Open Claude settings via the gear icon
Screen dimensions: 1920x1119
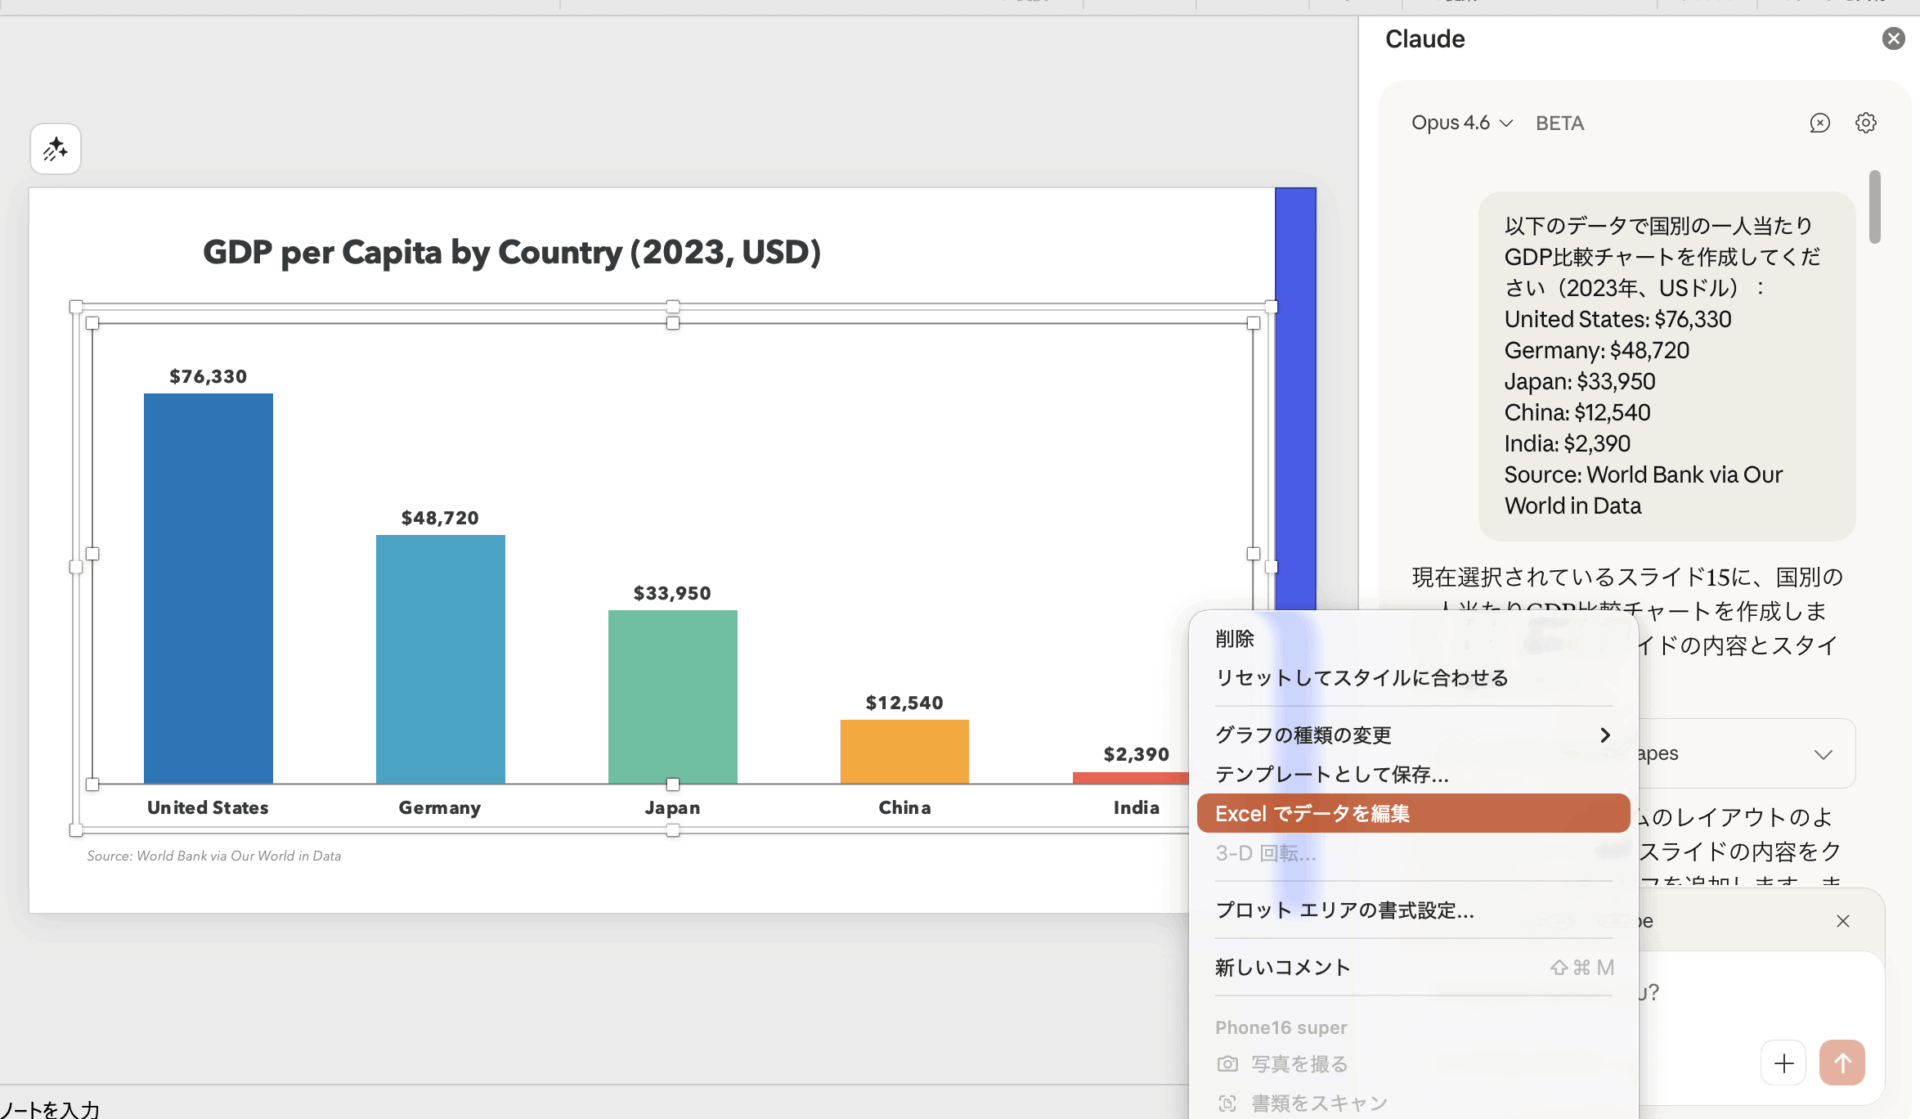pos(1866,122)
